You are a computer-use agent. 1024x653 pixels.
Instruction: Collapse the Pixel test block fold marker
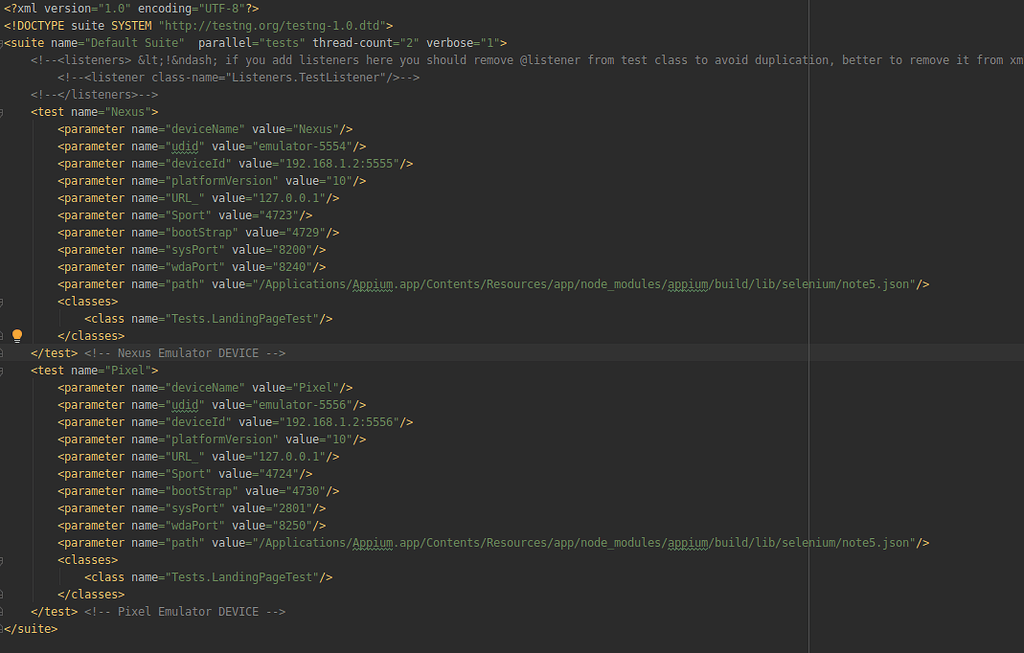click(3, 370)
